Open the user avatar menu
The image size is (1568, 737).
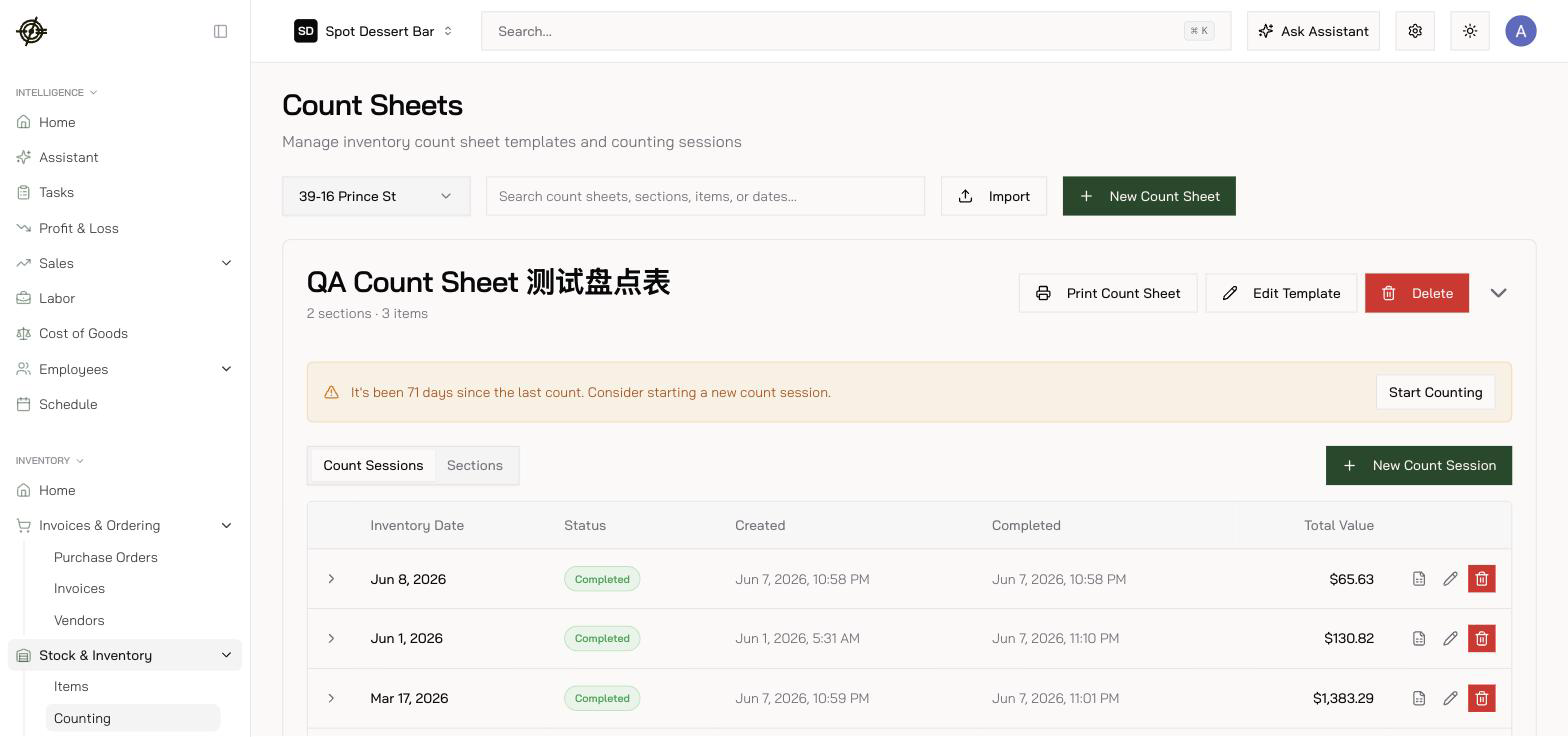(1521, 31)
